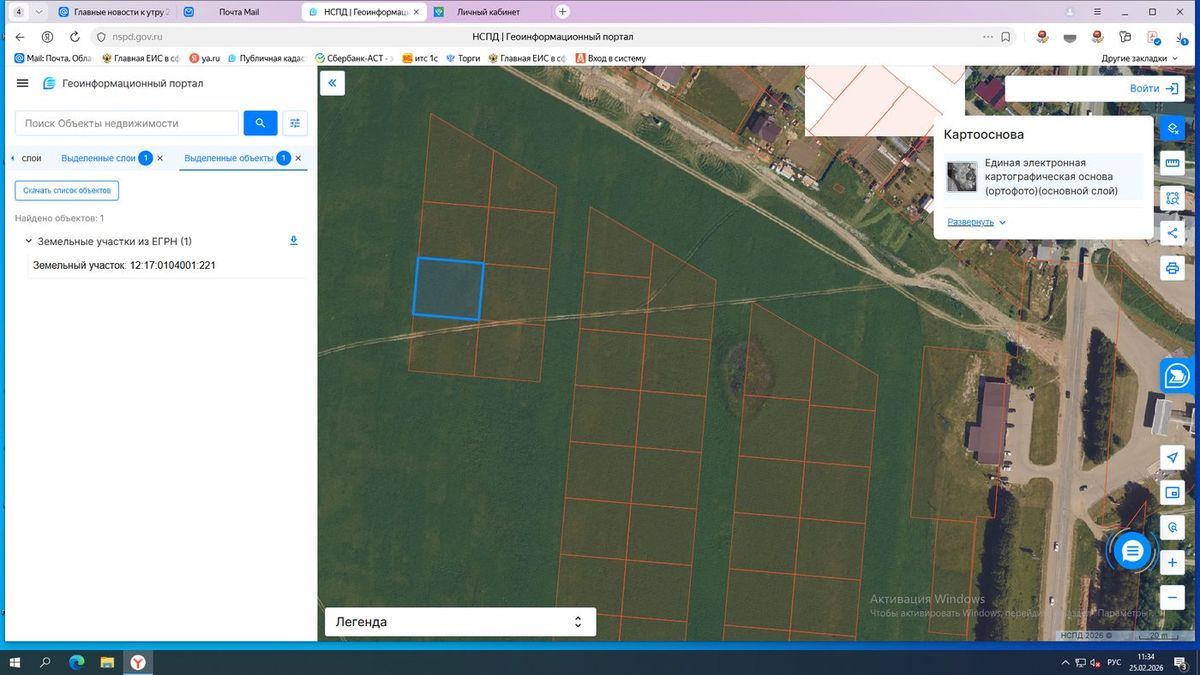Click the Войти login button
Viewport: 1200px width, 675px height.
click(1153, 89)
